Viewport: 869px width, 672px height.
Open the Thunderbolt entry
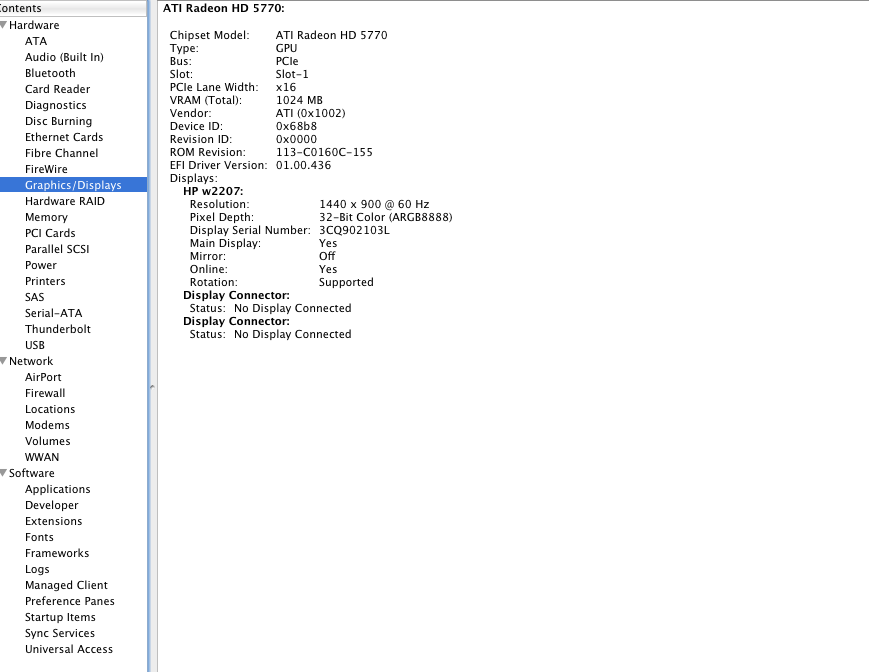tap(58, 329)
